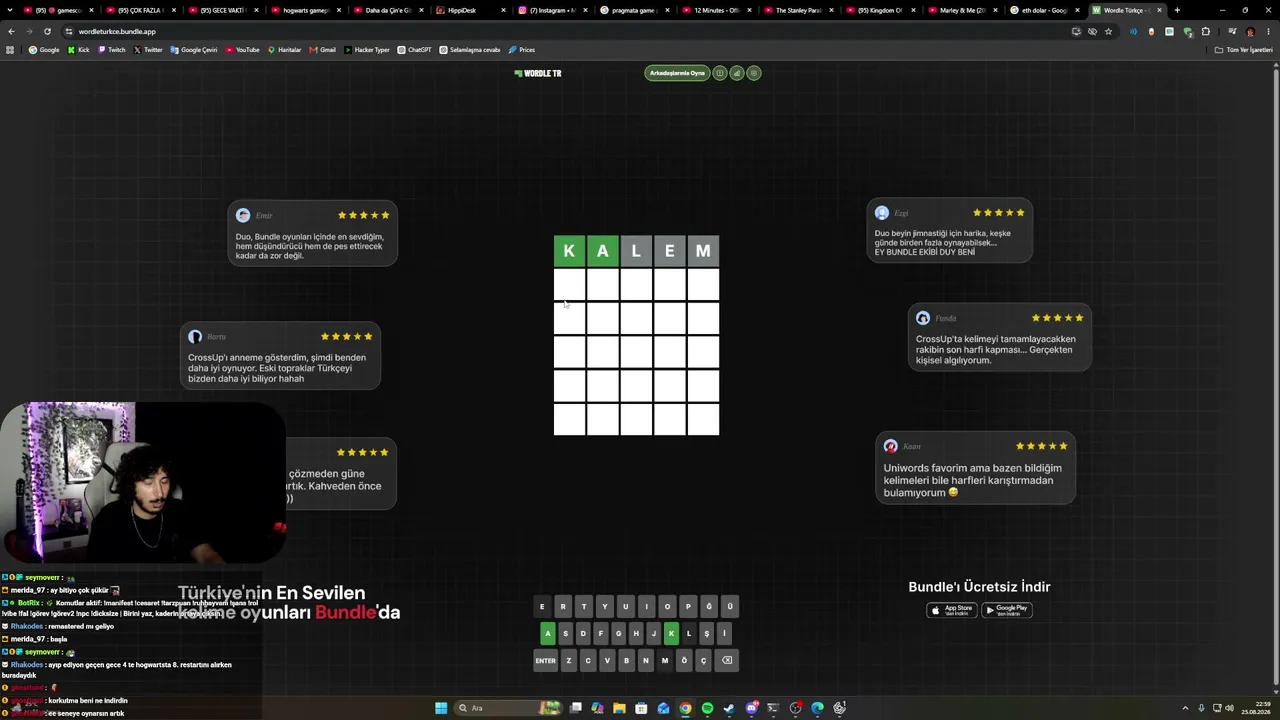Switch to the HippiDesk tab

tap(472, 10)
